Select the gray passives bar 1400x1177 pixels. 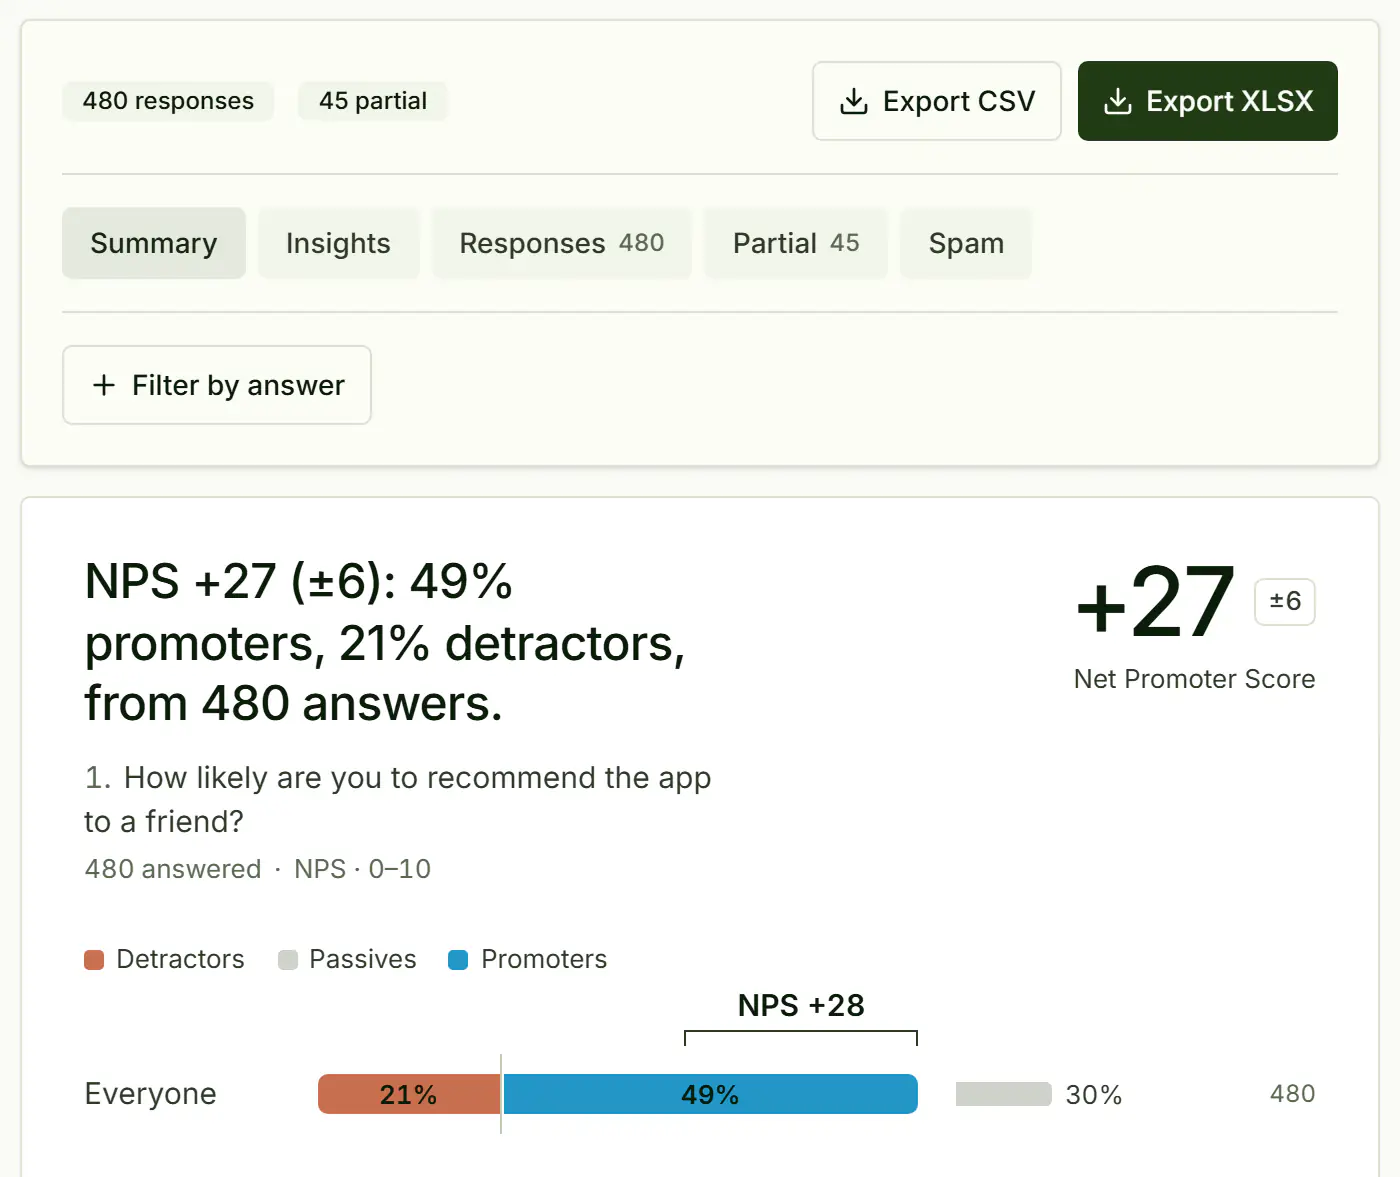tap(1003, 1094)
